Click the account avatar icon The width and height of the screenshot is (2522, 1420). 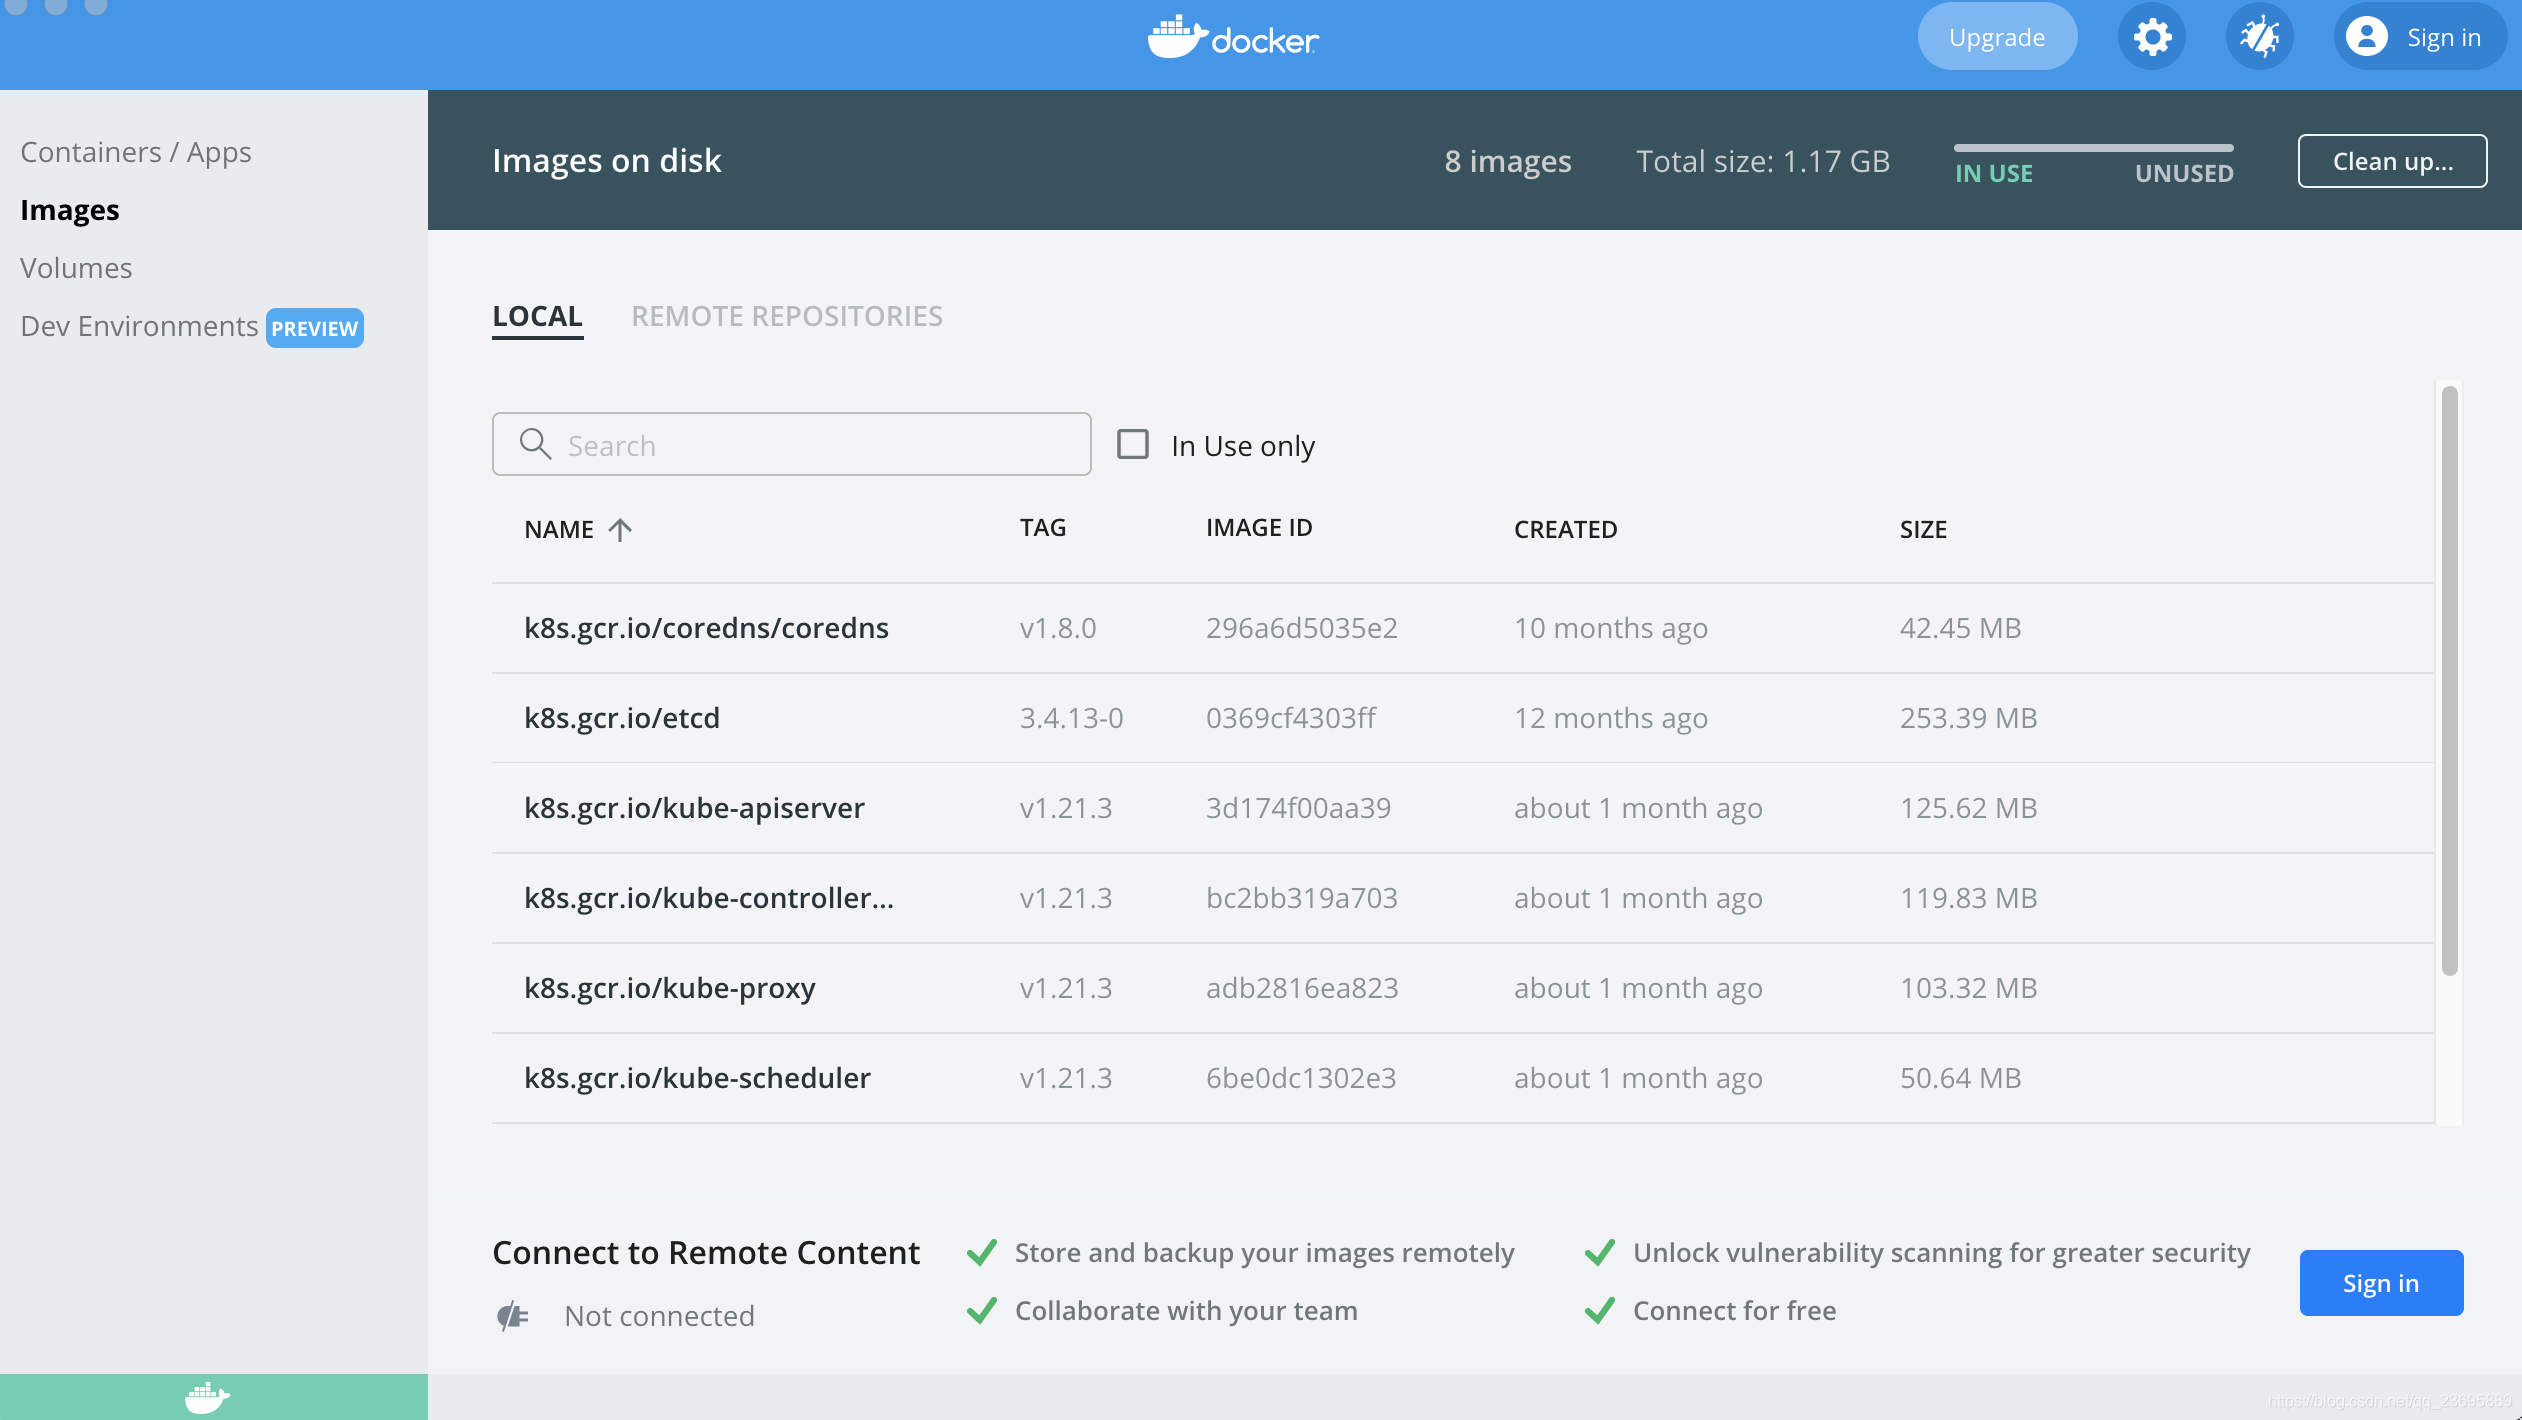[x=2366, y=37]
